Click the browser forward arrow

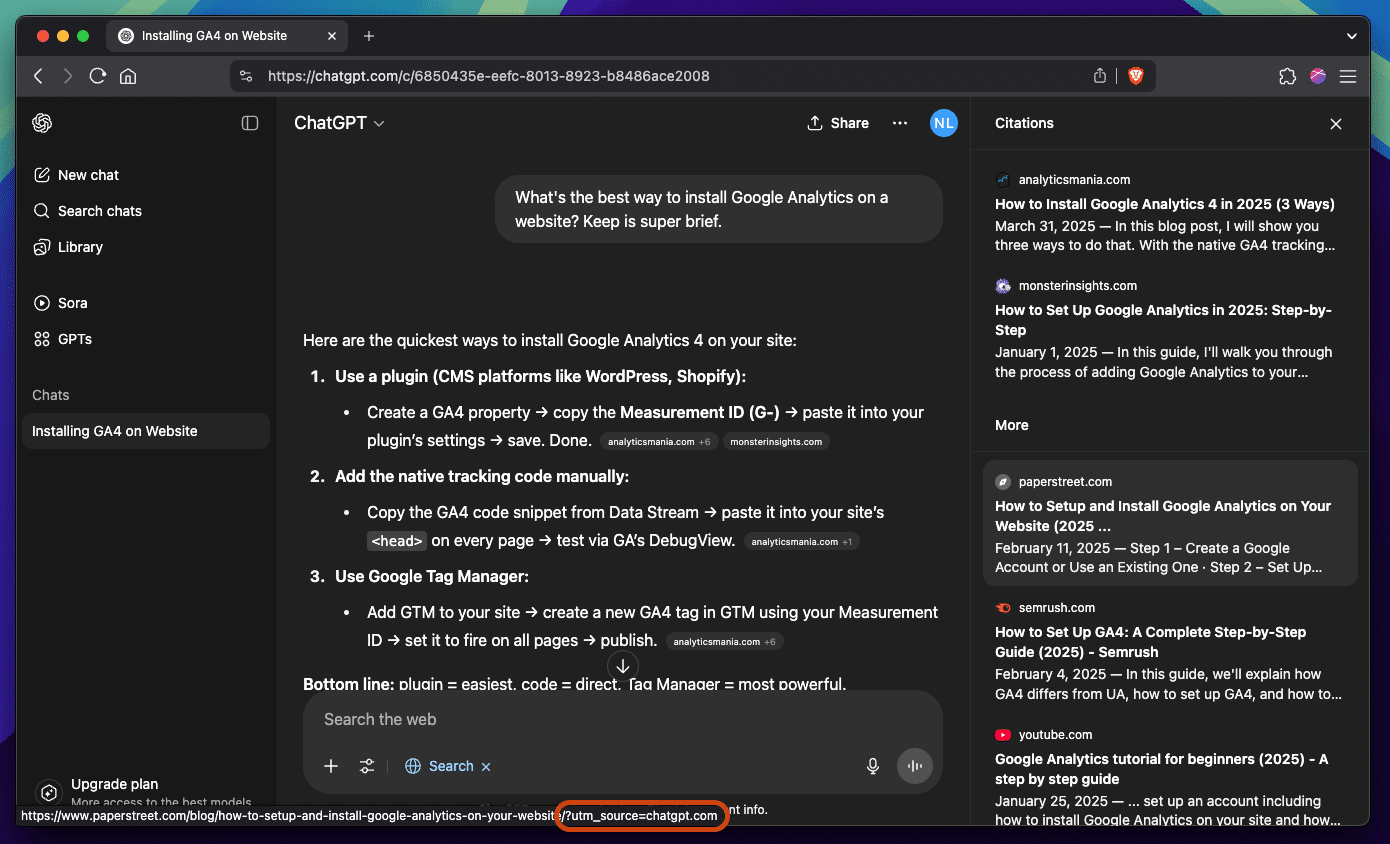tap(68, 76)
